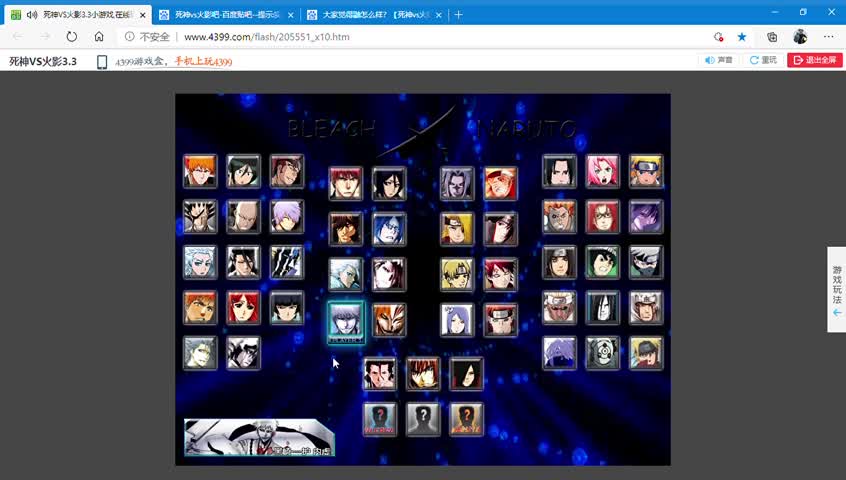The width and height of the screenshot is (846, 480).
Task: Open browser collections icon
Action: tap(772, 37)
